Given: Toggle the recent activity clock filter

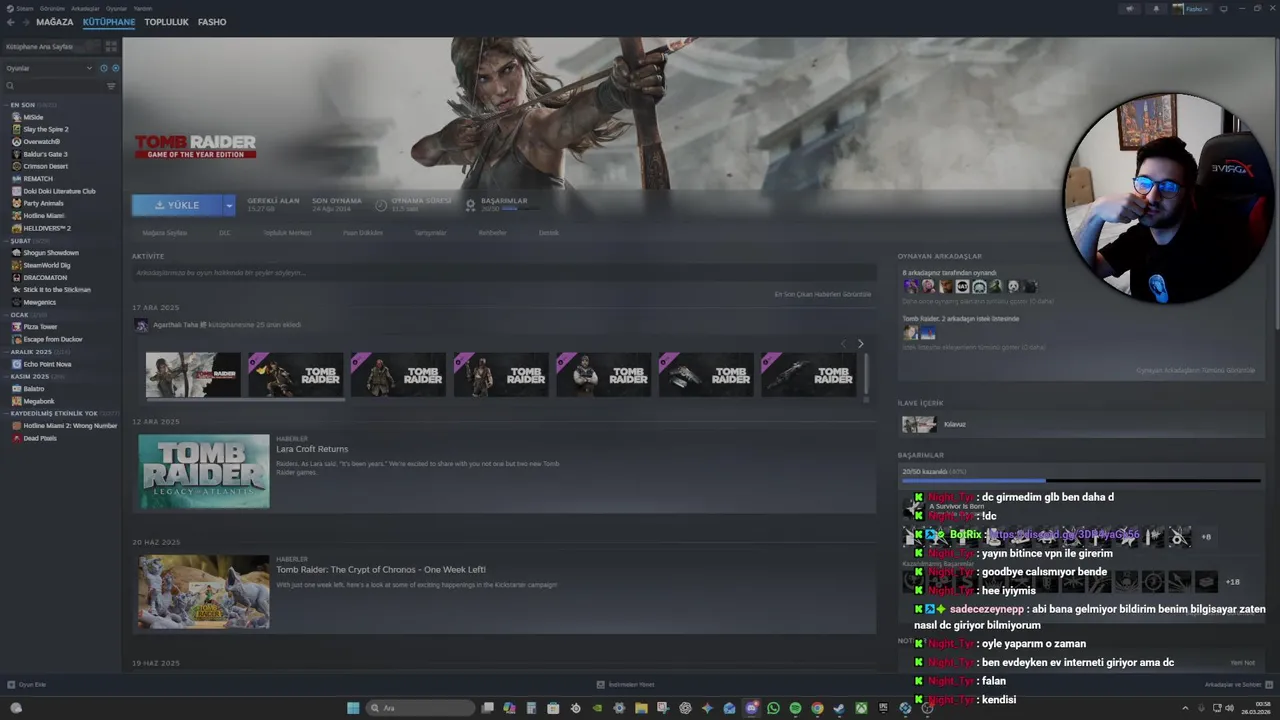Looking at the screenshot, I should [104, 68].
